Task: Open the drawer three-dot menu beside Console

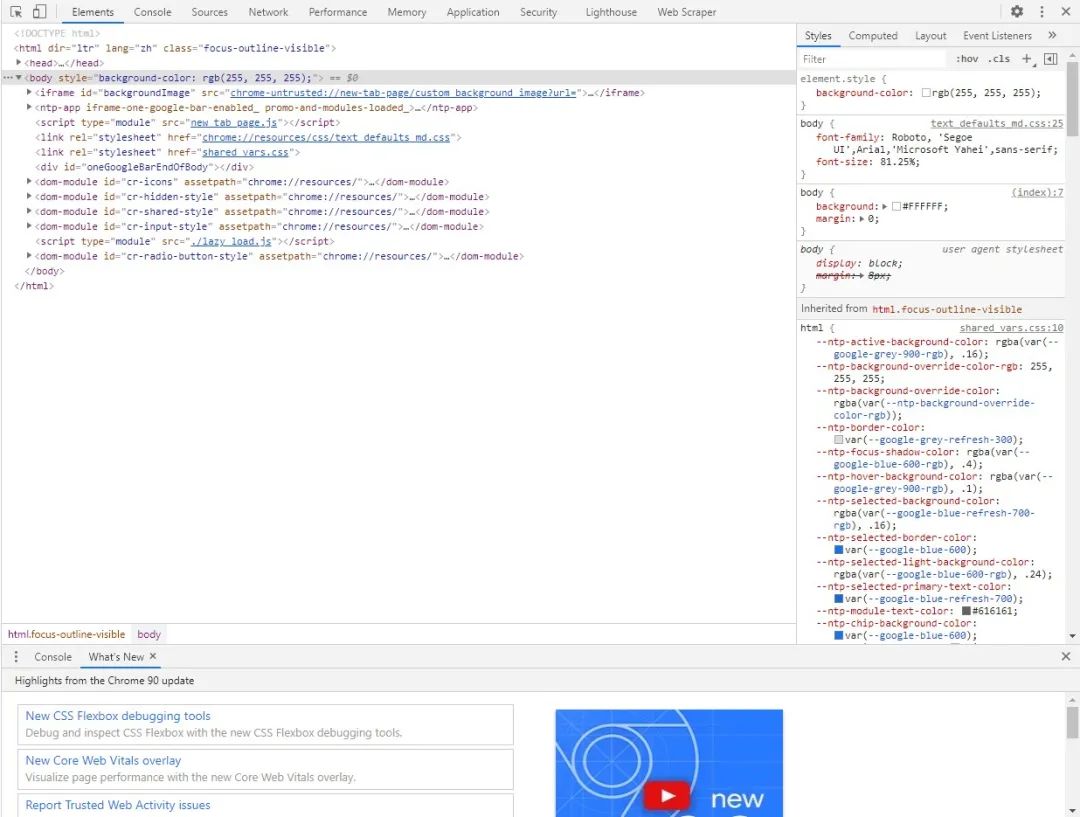Action: pos(16,657)
